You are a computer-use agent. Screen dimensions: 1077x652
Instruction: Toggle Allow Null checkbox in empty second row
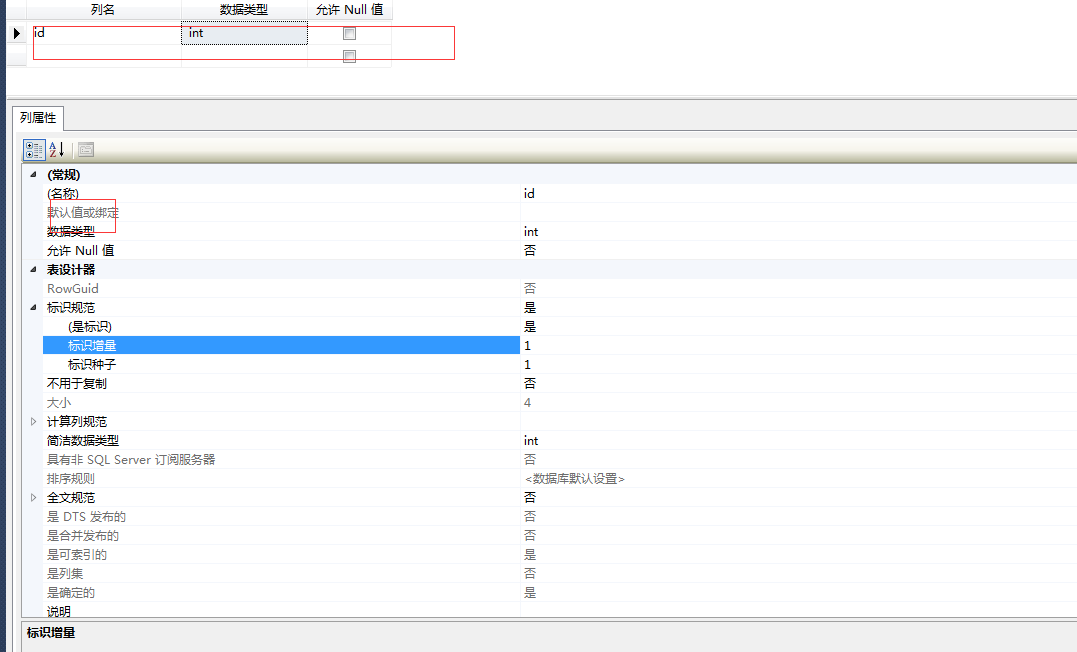click(350, 56)
